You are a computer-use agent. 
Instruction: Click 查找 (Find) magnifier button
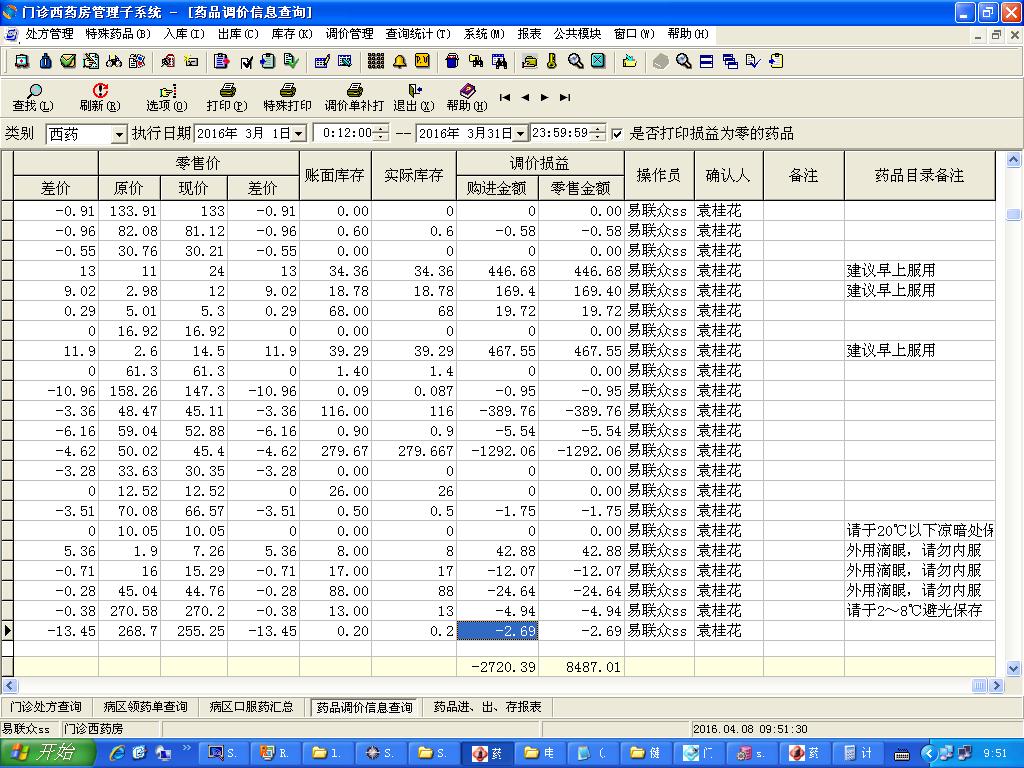click(33, 97)
